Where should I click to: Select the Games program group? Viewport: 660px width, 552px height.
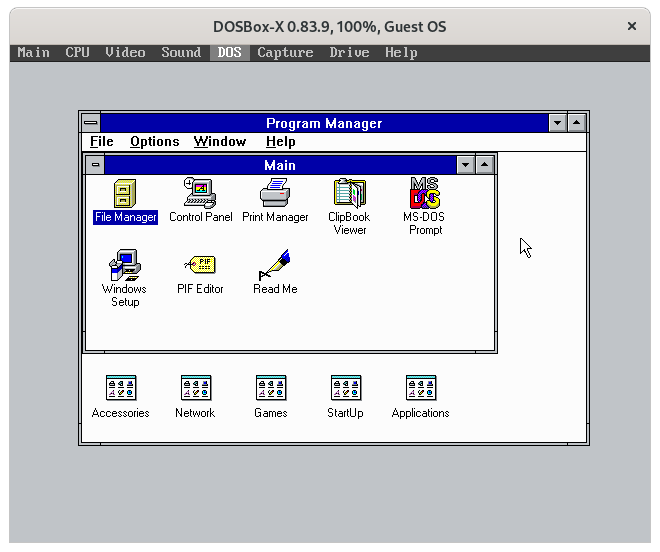pyautogui.click(x=271, y=388)
